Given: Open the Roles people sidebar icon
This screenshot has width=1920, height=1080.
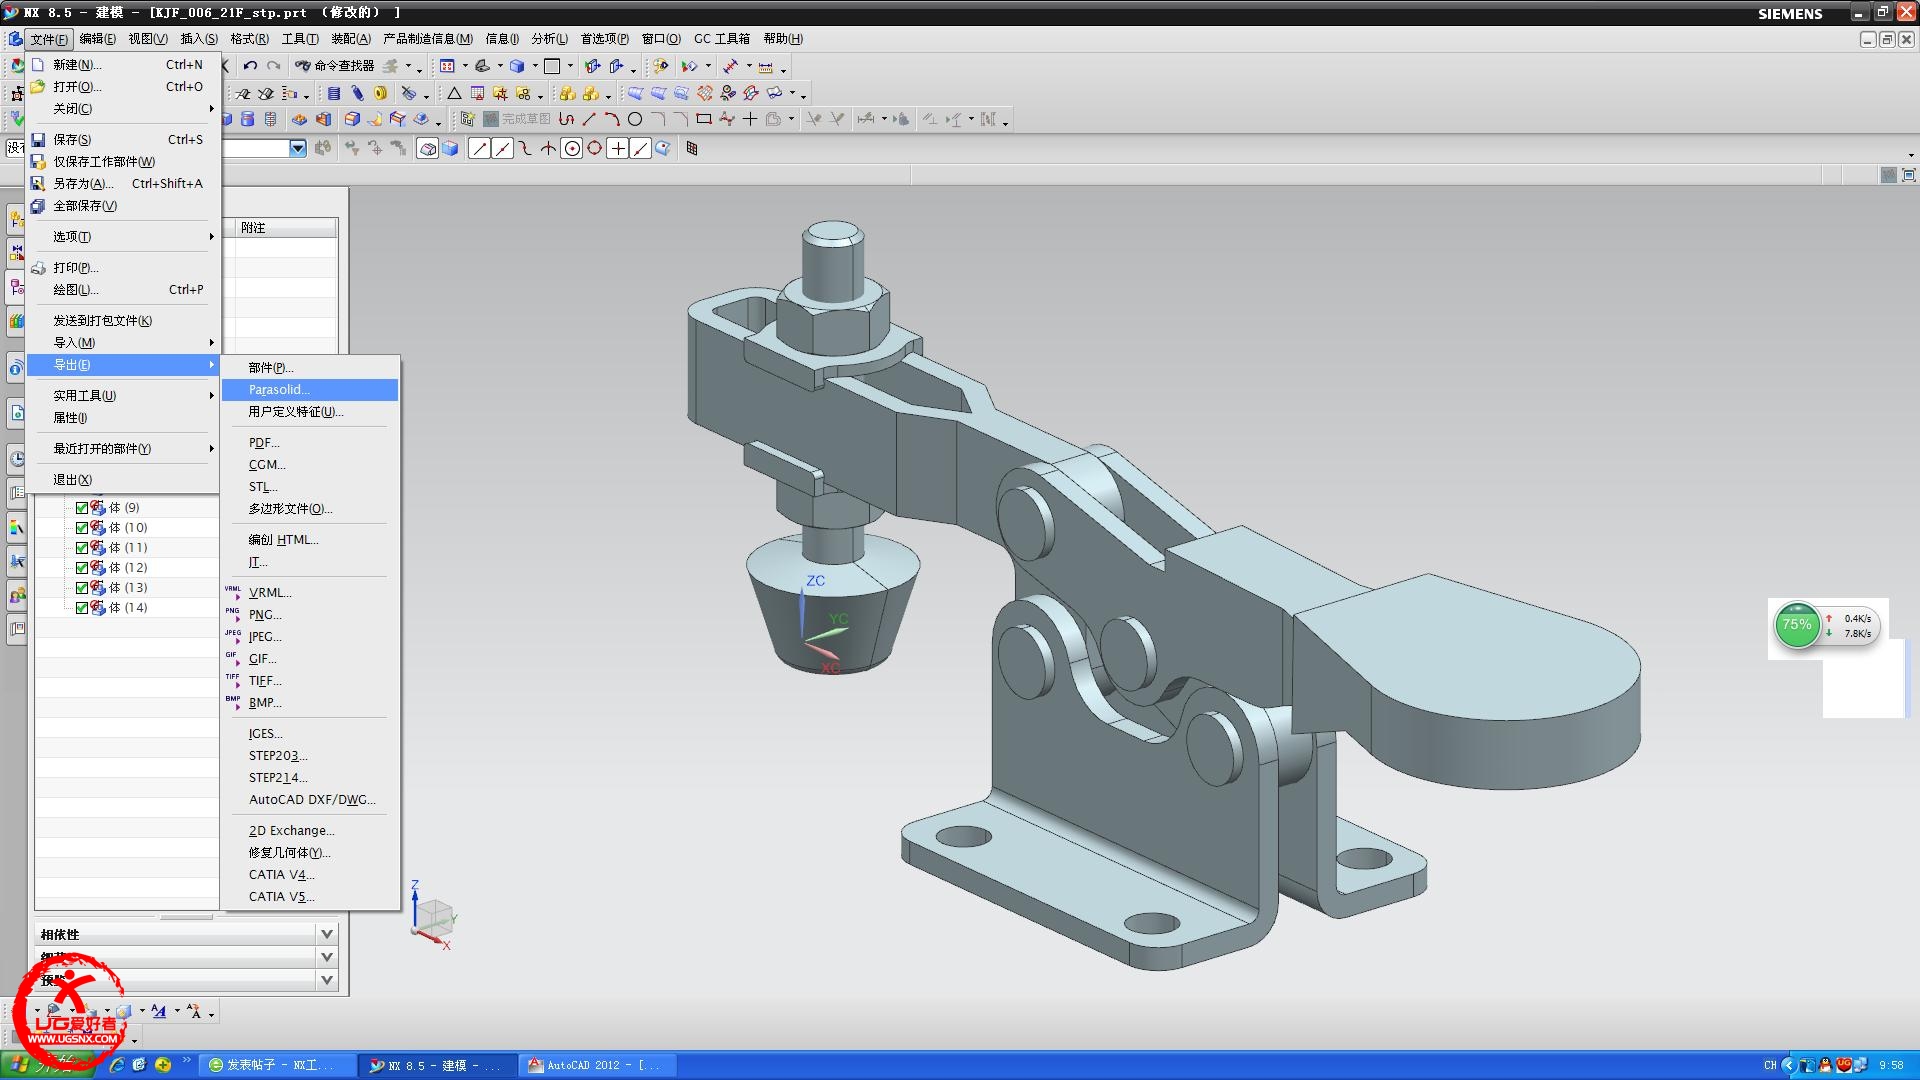Looking at the screenshot, I should point(17,596).
